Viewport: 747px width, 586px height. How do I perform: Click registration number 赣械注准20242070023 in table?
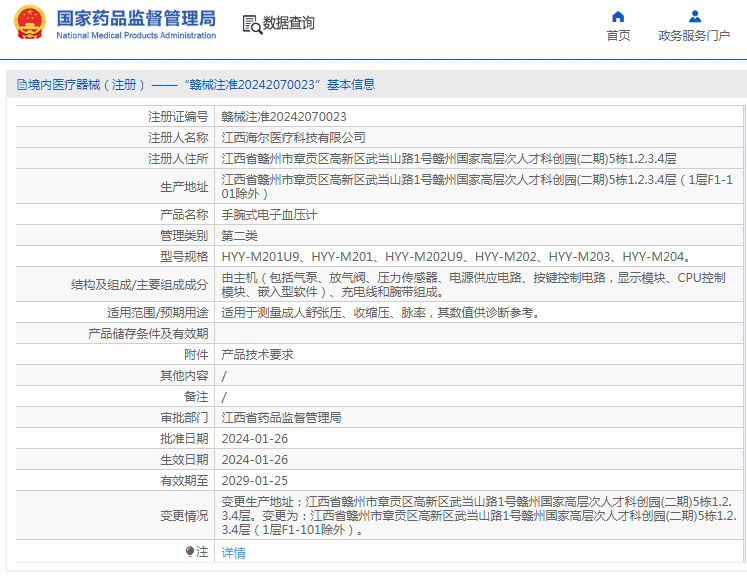[284, 117]
